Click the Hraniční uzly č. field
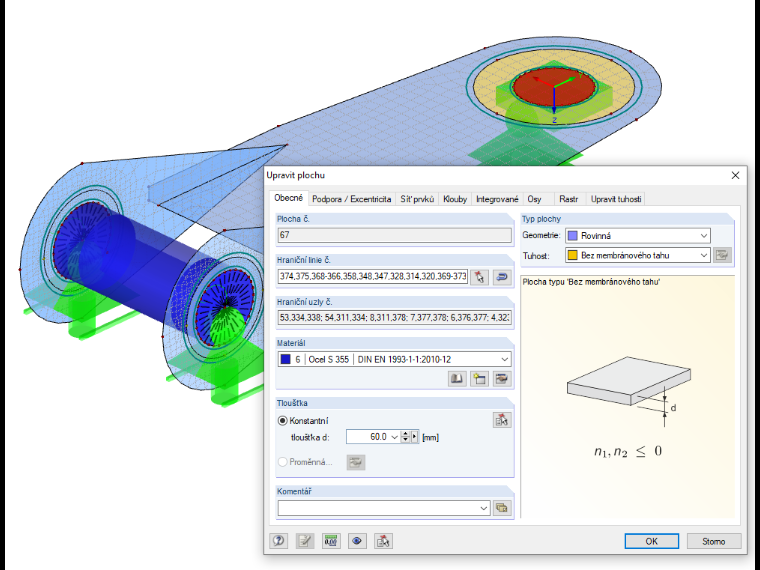760x570 pixels. (395, 318)
